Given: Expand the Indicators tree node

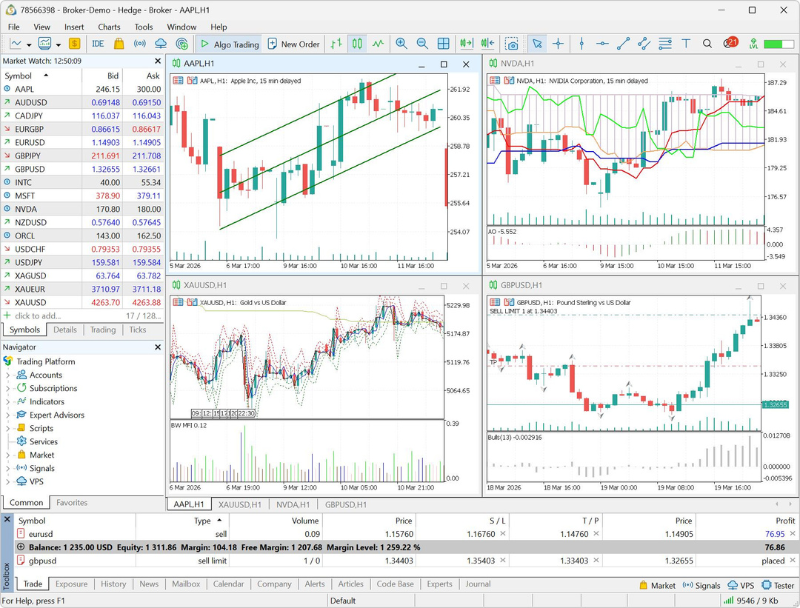Looking at the screenshot, I should pos(8,401).
